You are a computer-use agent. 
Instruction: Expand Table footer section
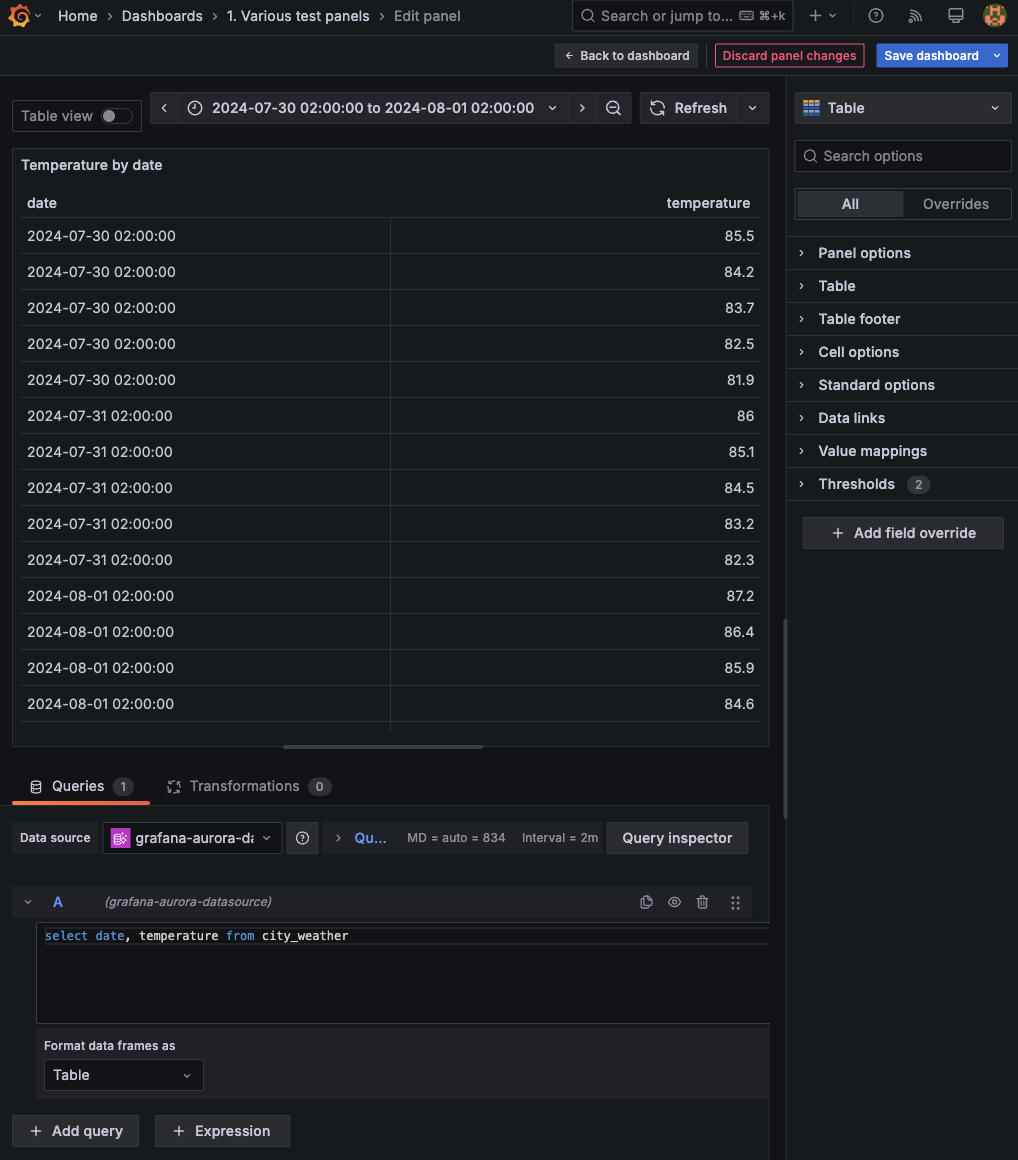tap(903, 319)
